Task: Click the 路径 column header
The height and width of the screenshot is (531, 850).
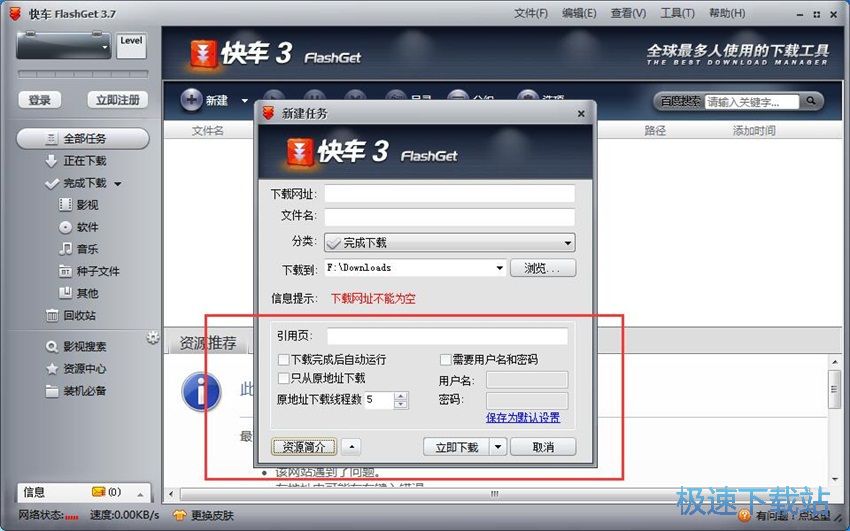Action: tap(654, 131)
